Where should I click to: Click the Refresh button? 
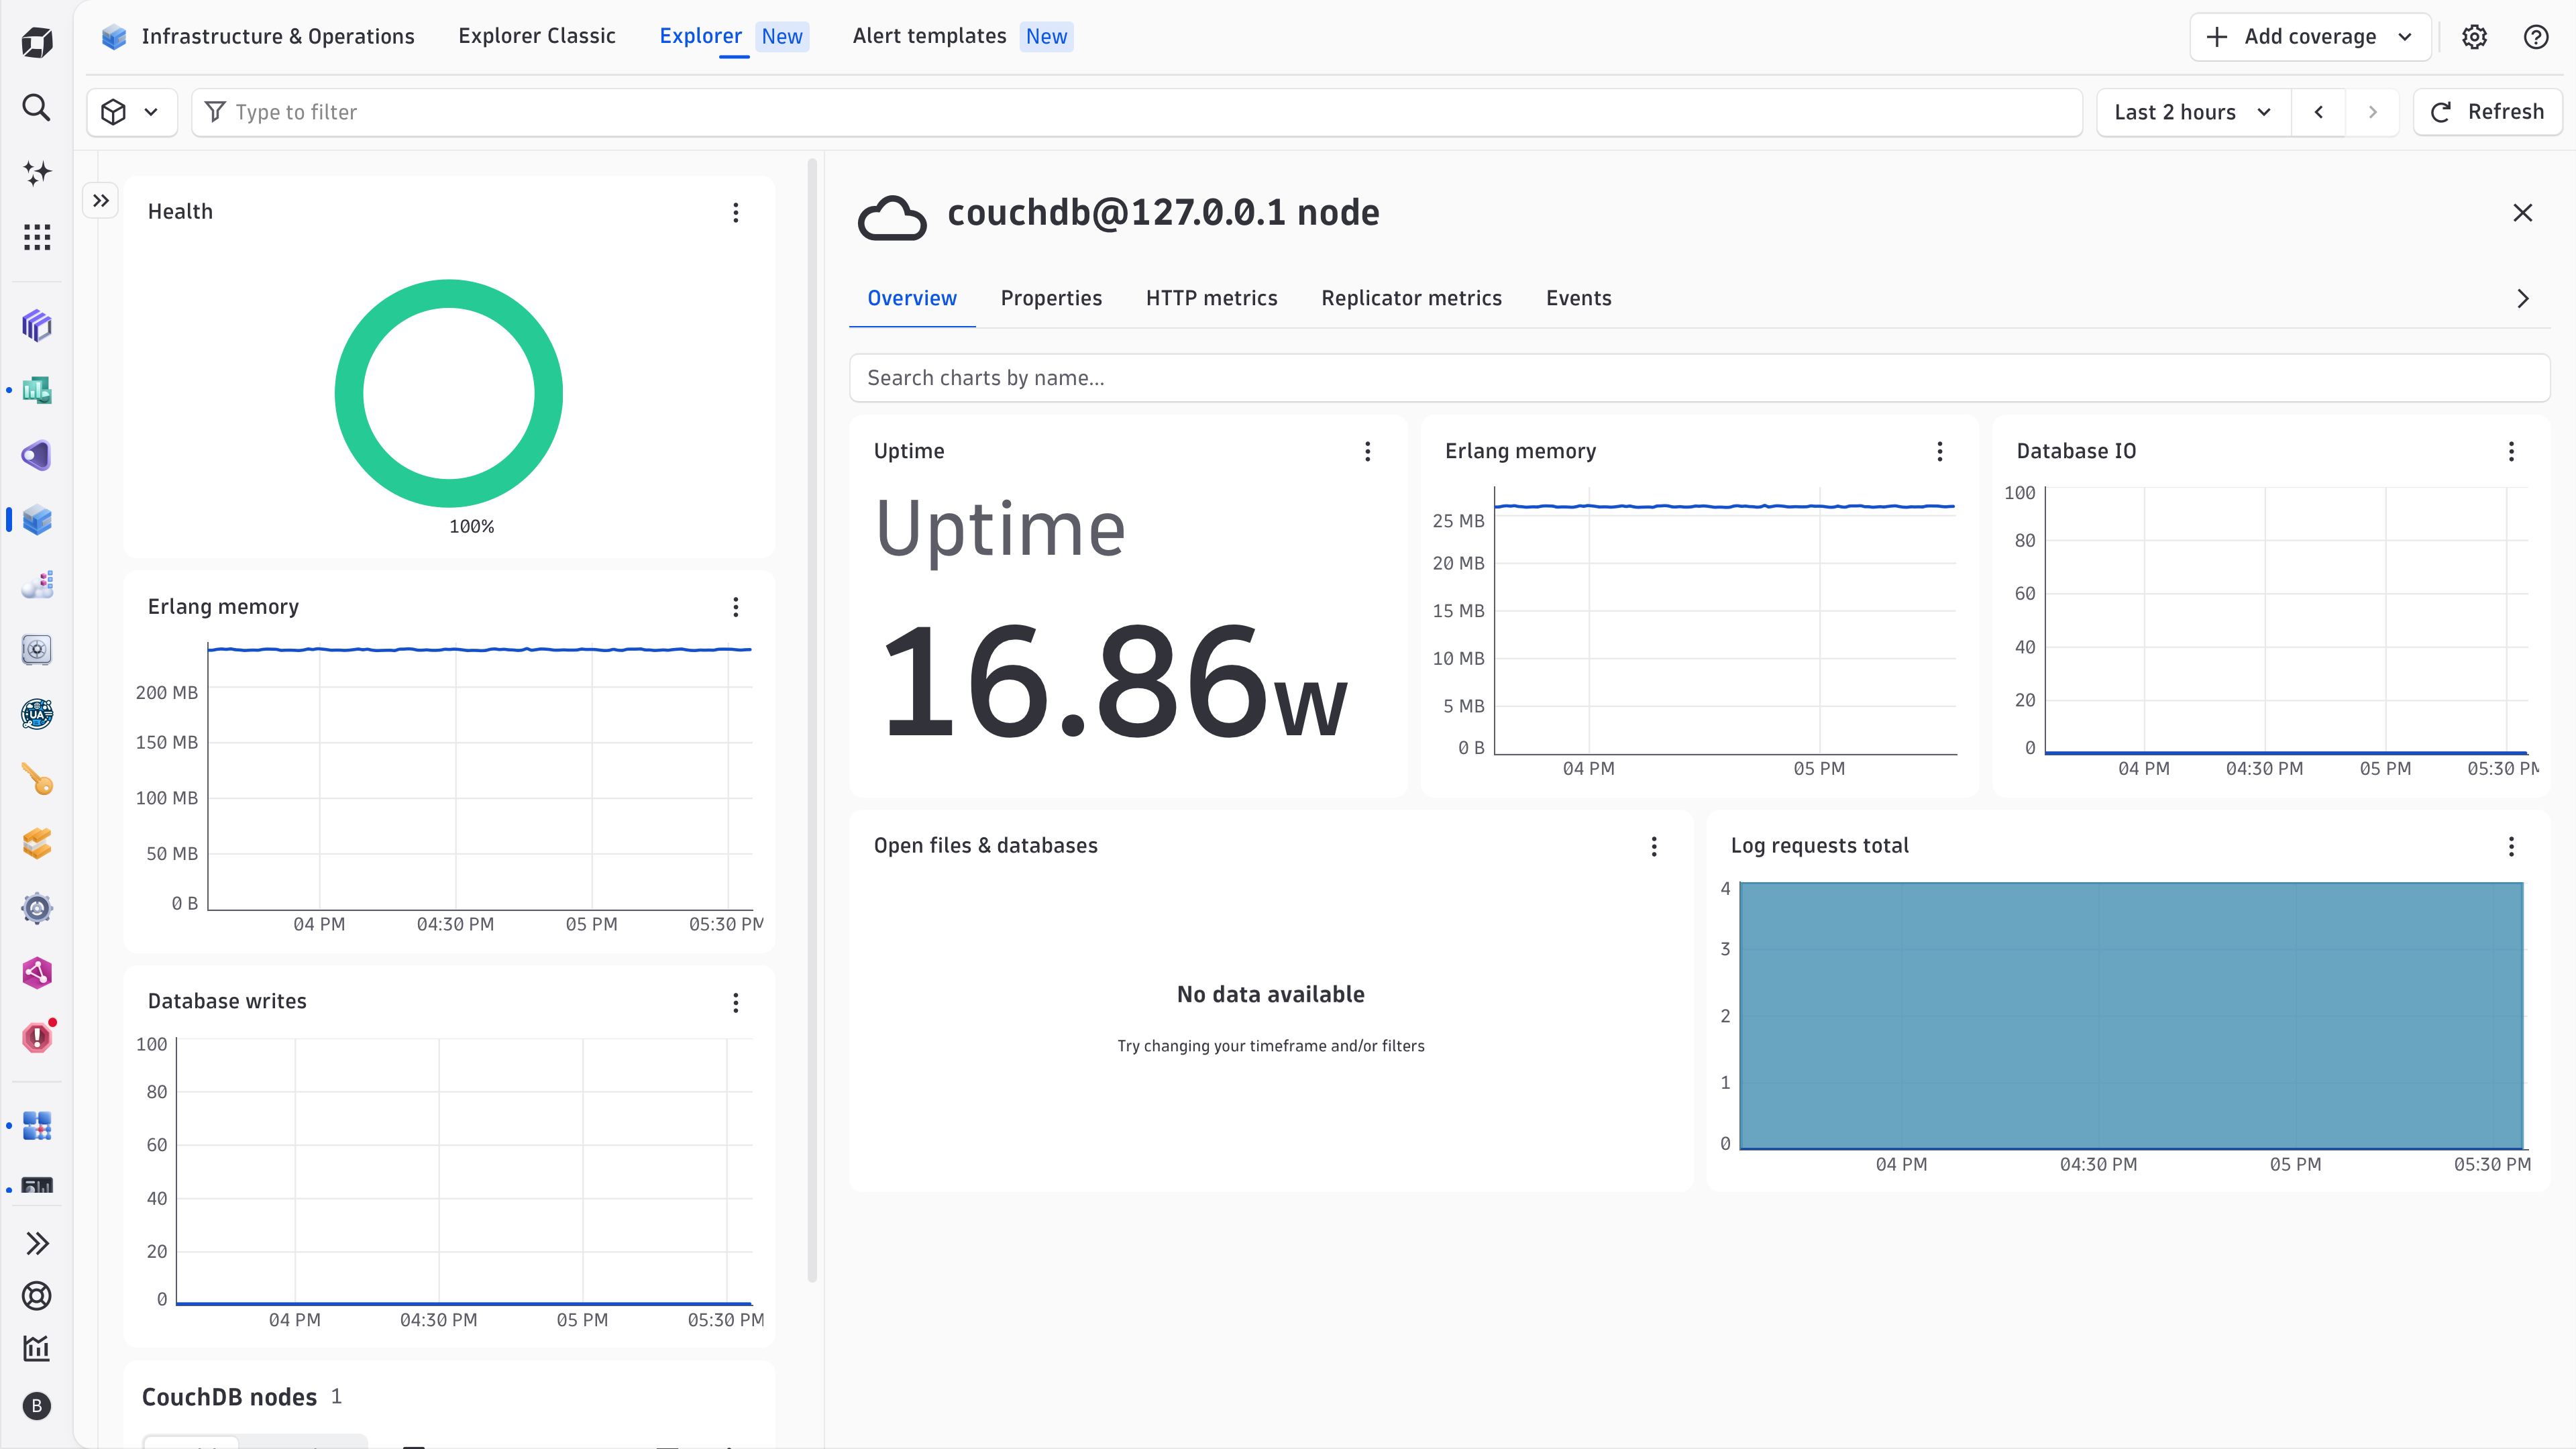pyautogui.click(x=2487, y=112)
